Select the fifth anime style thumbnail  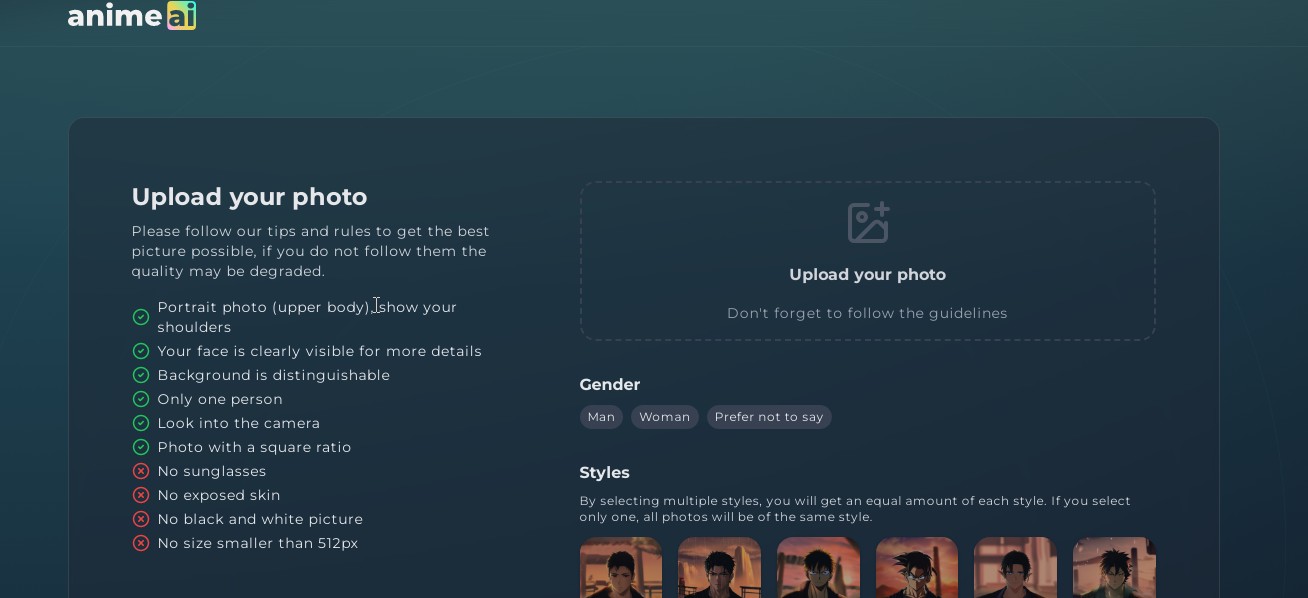1015,568
